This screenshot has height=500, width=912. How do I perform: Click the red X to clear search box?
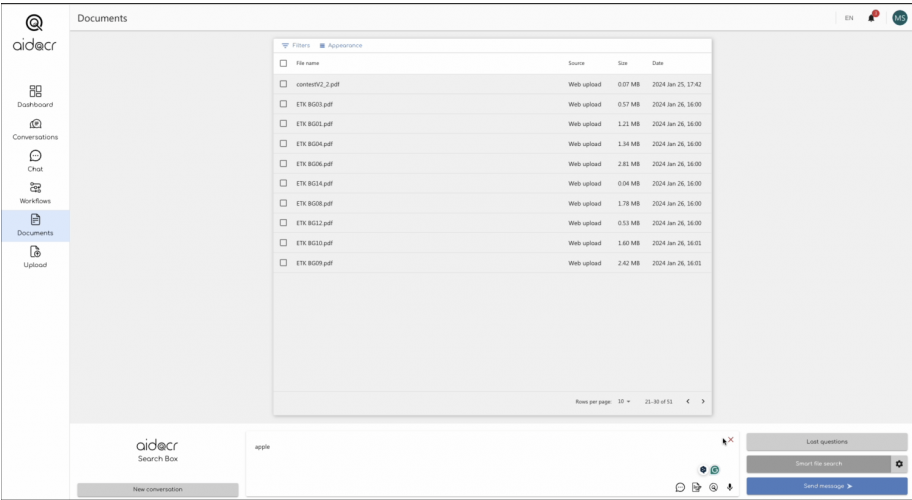click(x=731, y=440)
